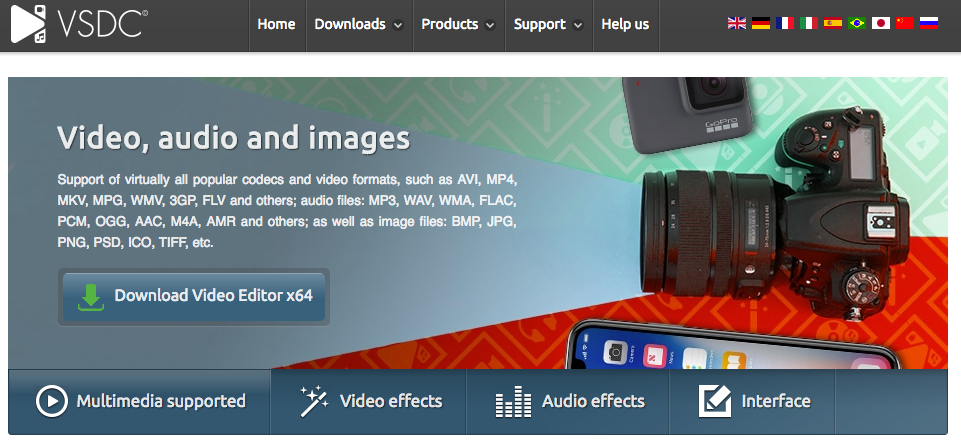Select the Video effects tab
The width and height of the screenshot is (961, 447).
pos(368,402)
